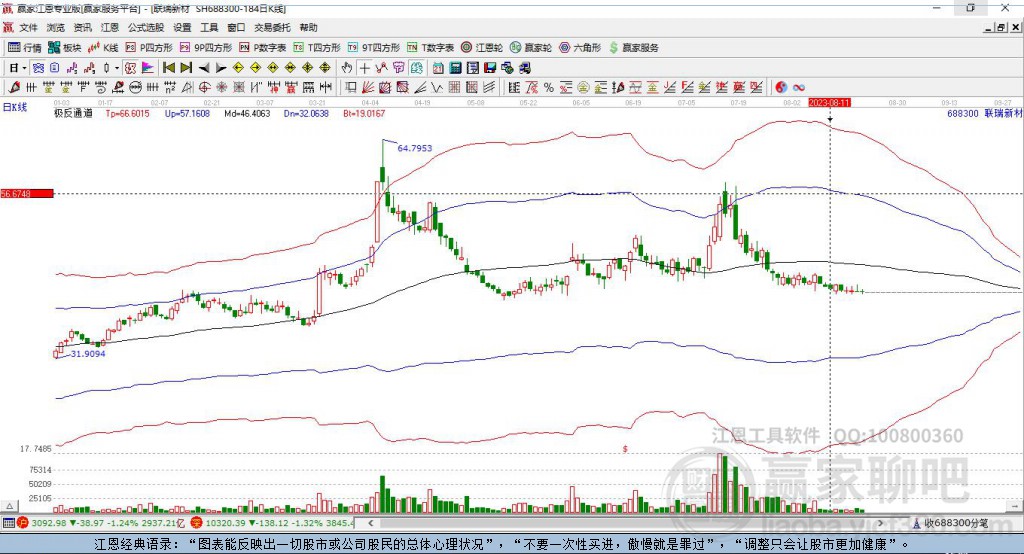The width and height of the screenshot is (1024, 554).
Task: Collapse volume panel with triangle button
Action: pos(9,506)
